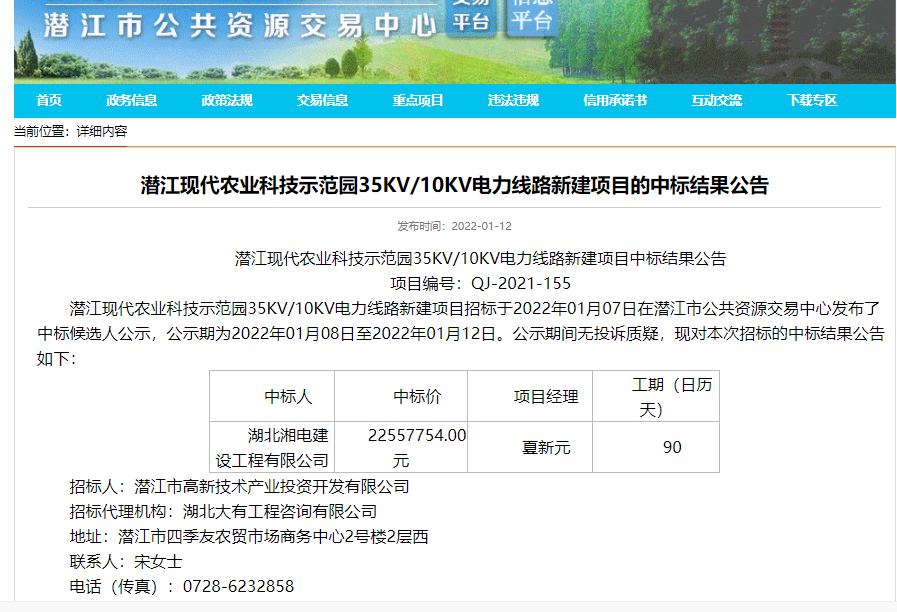The height and width of the screenshot is (612, 897).
Task: Go to the 政务信息 menu item
Action: [x=132, y=100]
